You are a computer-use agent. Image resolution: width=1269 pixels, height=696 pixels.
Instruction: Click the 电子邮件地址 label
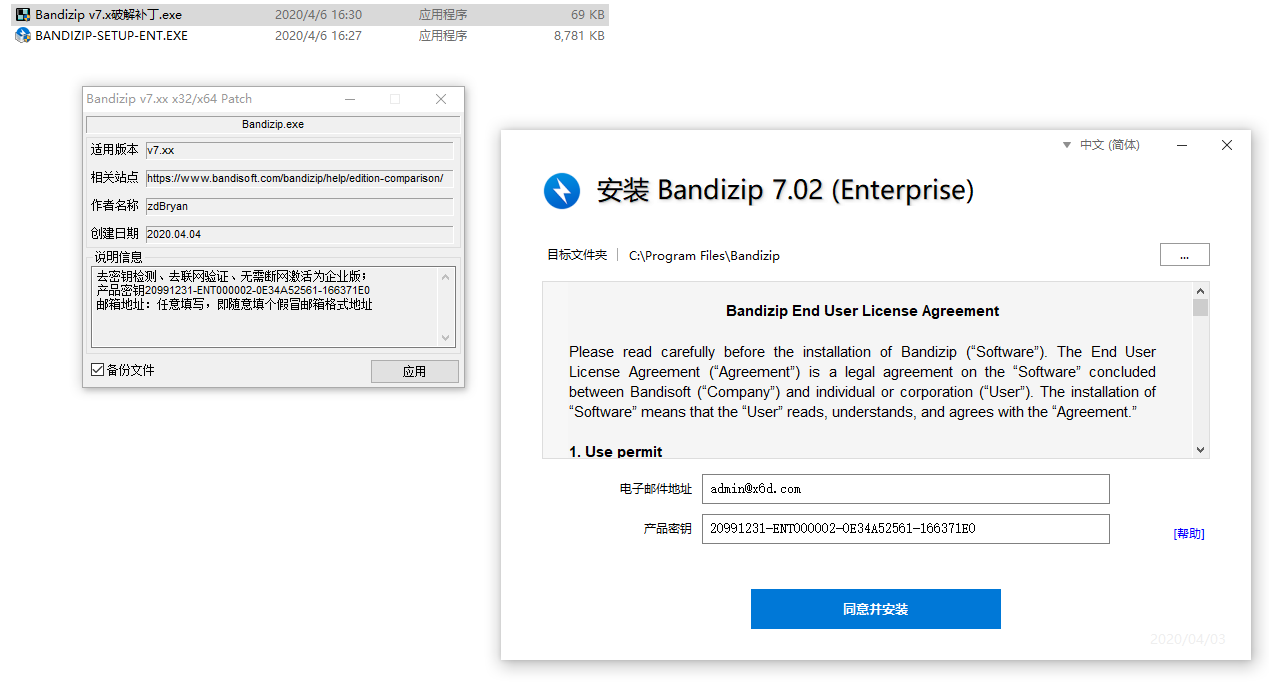pyautogui.click(x=656, y=489)
